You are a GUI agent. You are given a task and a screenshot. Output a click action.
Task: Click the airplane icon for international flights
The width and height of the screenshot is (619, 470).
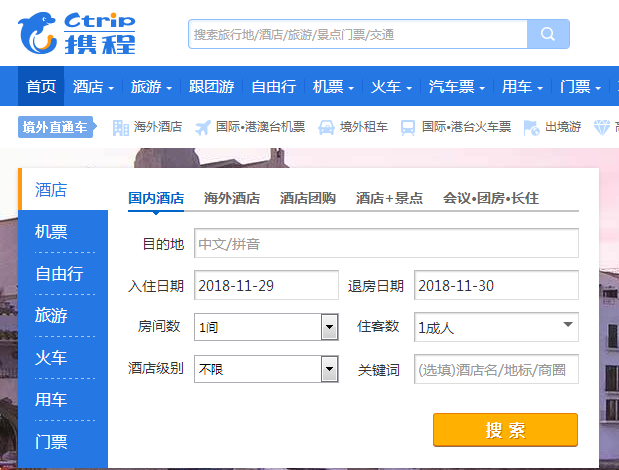click(x=203, y=127)
